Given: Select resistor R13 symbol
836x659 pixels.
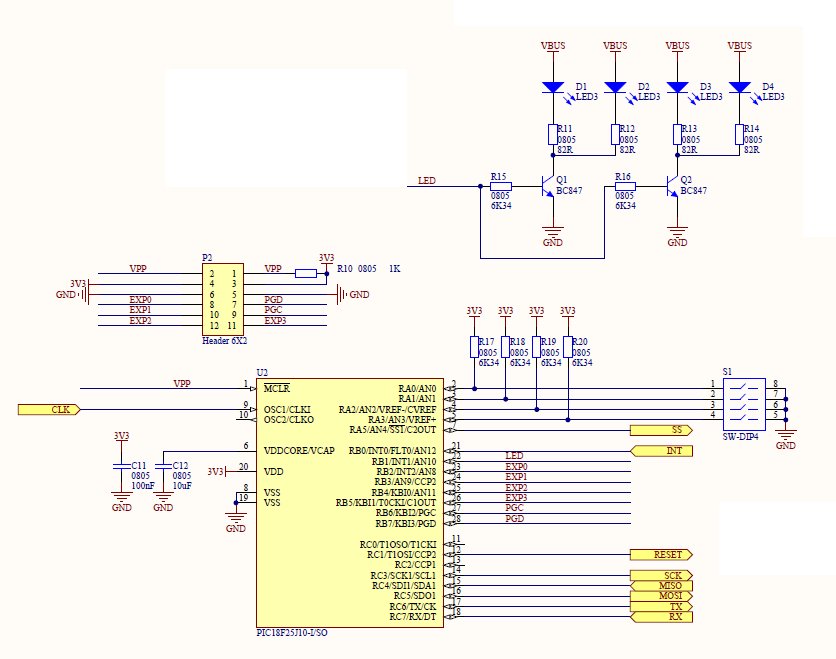Looking at the screenshot, I should click(678, 134).
